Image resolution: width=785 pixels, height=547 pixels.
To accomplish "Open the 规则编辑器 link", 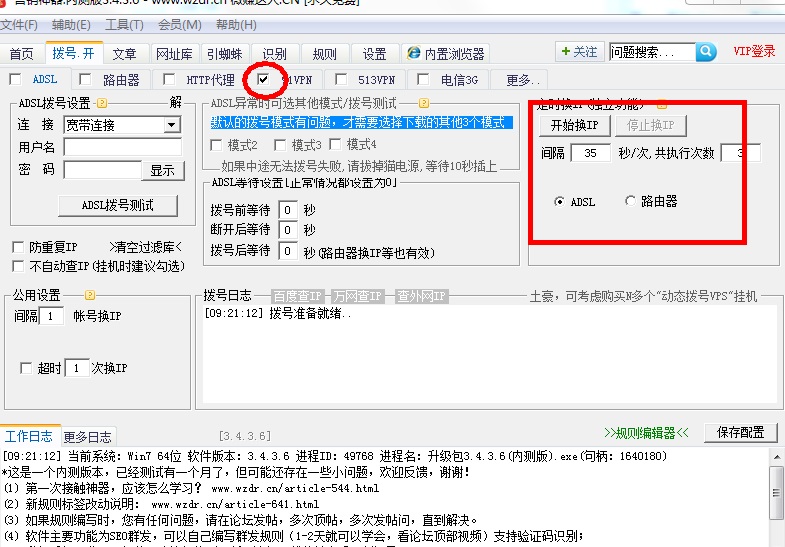I will tap(646, 433).
